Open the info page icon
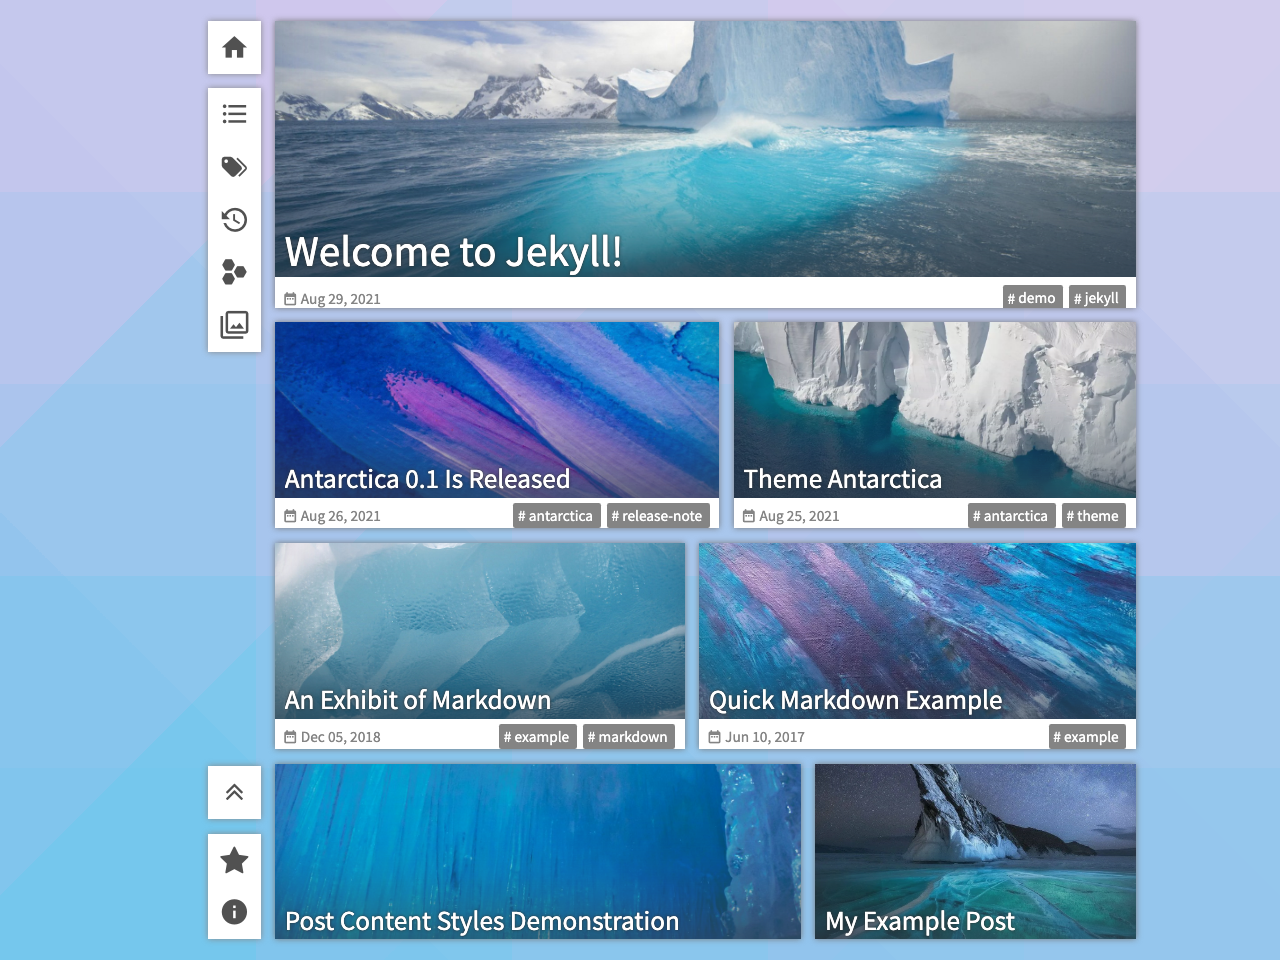Screen dimensions: 1280x960 pyautogui.click(x=234, y=912)
